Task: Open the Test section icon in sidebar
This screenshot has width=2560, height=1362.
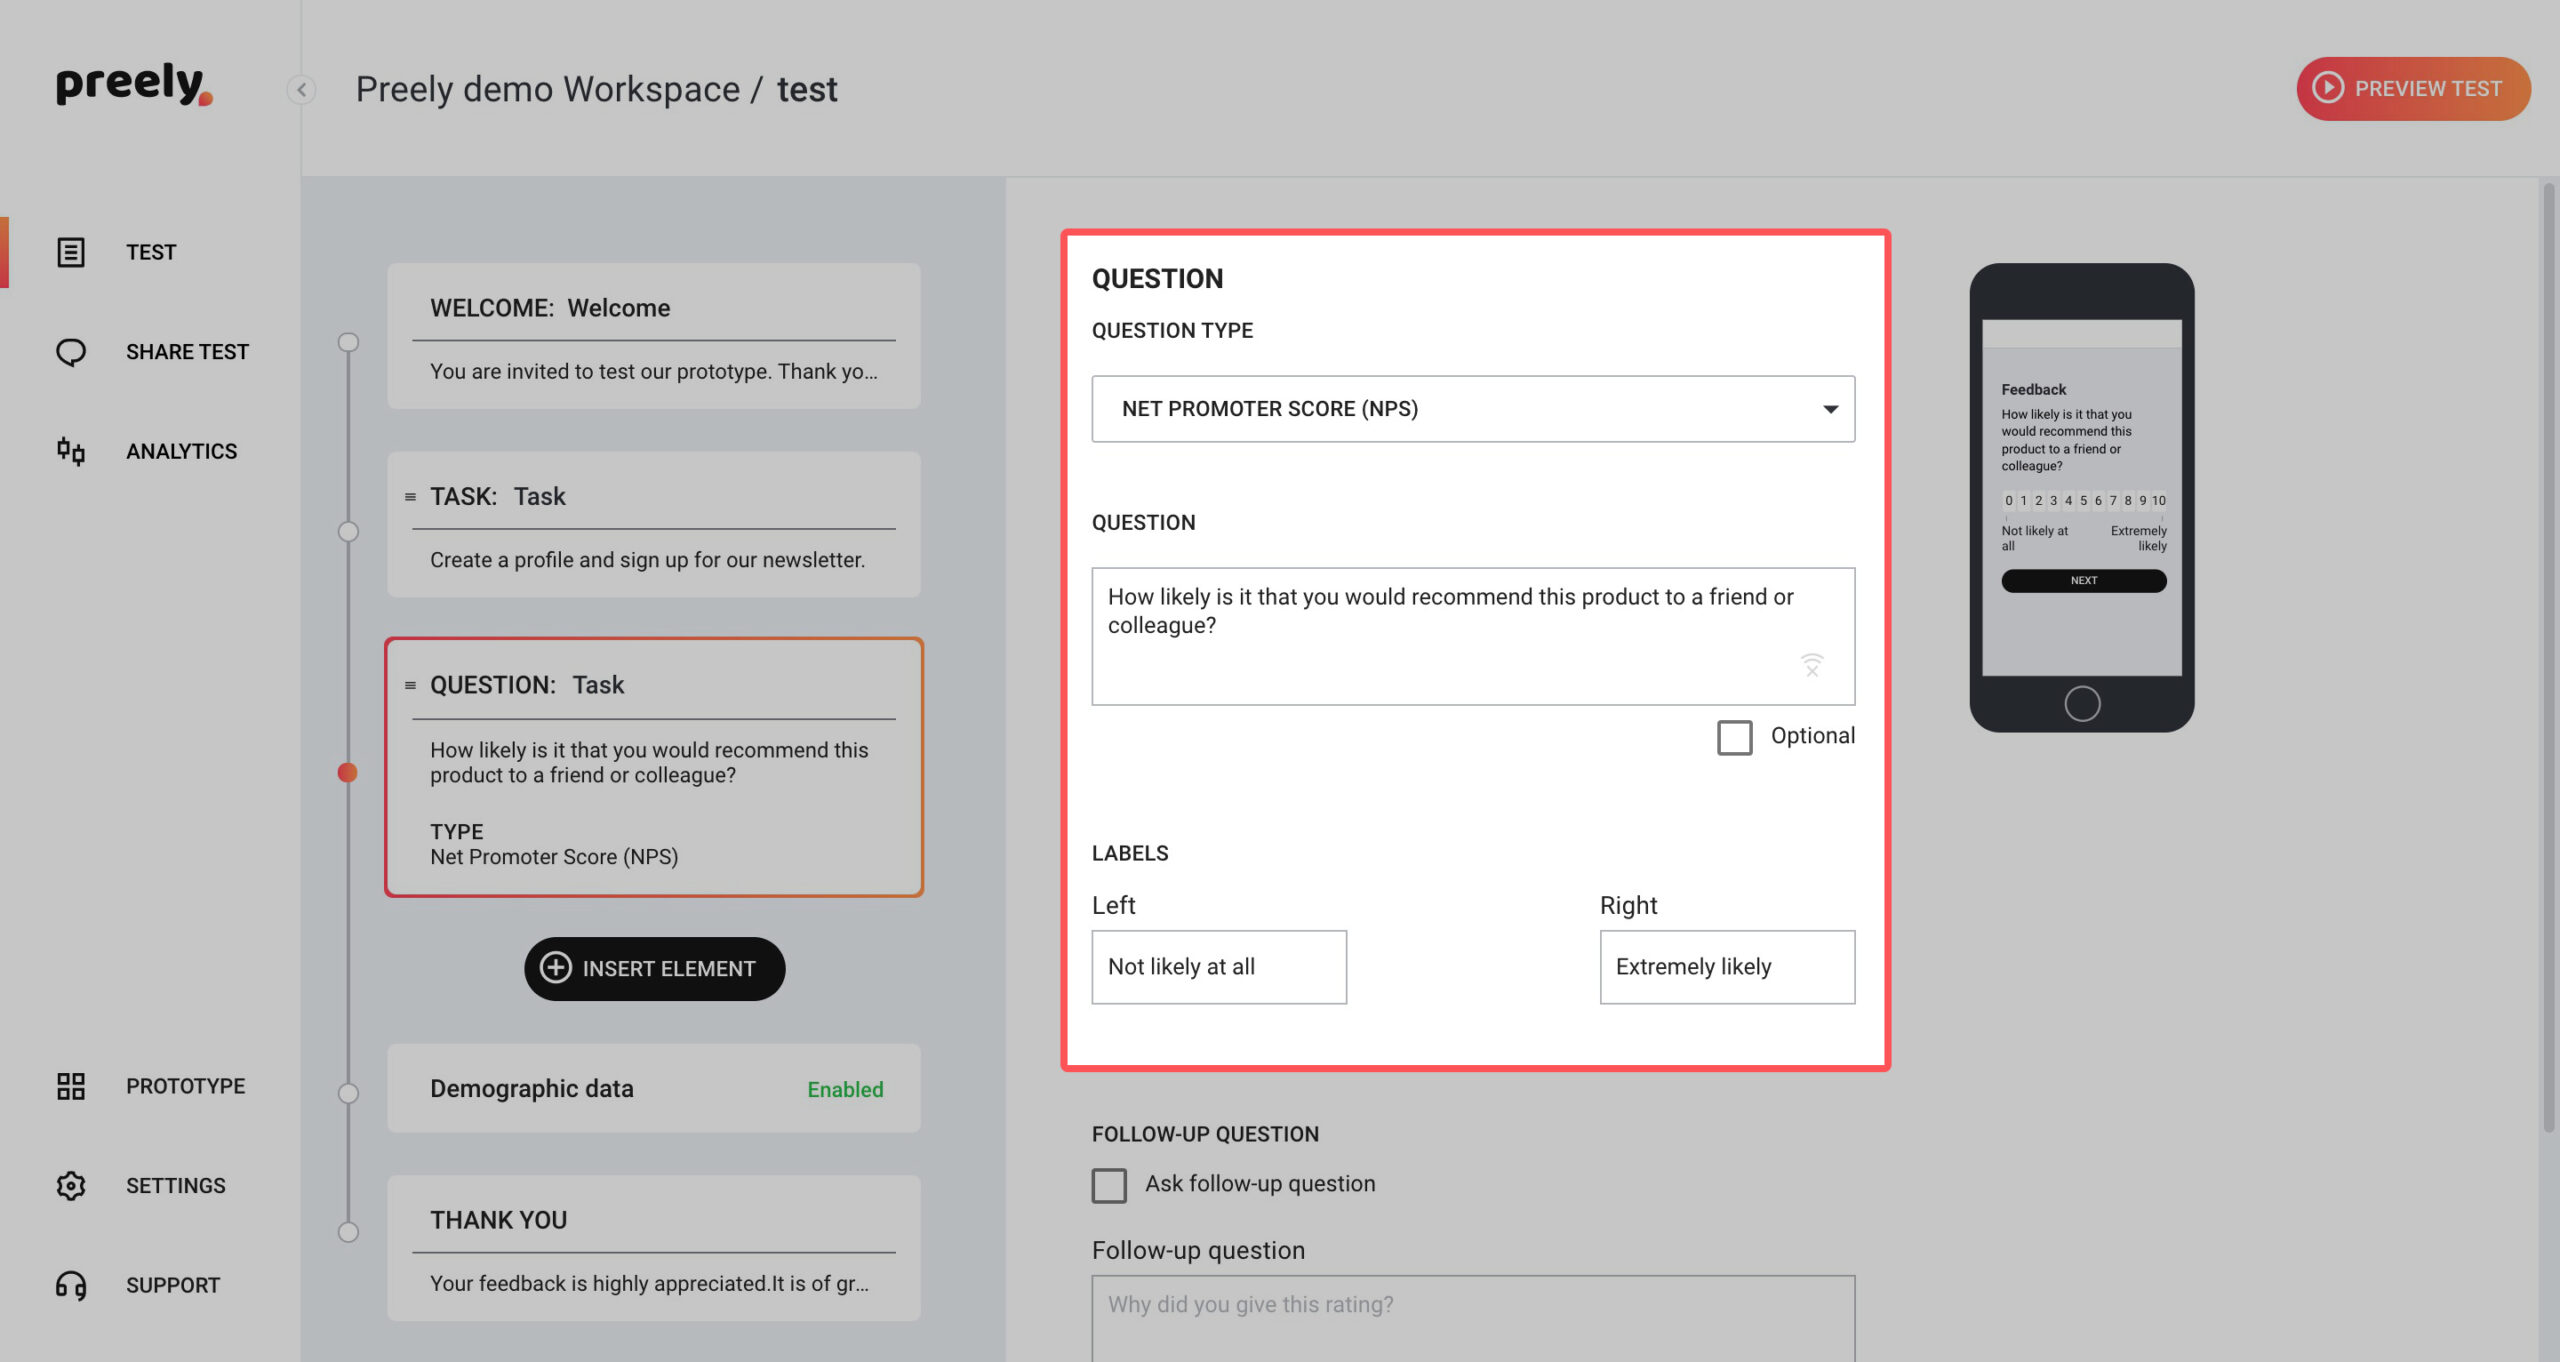Action: [70, 252]
